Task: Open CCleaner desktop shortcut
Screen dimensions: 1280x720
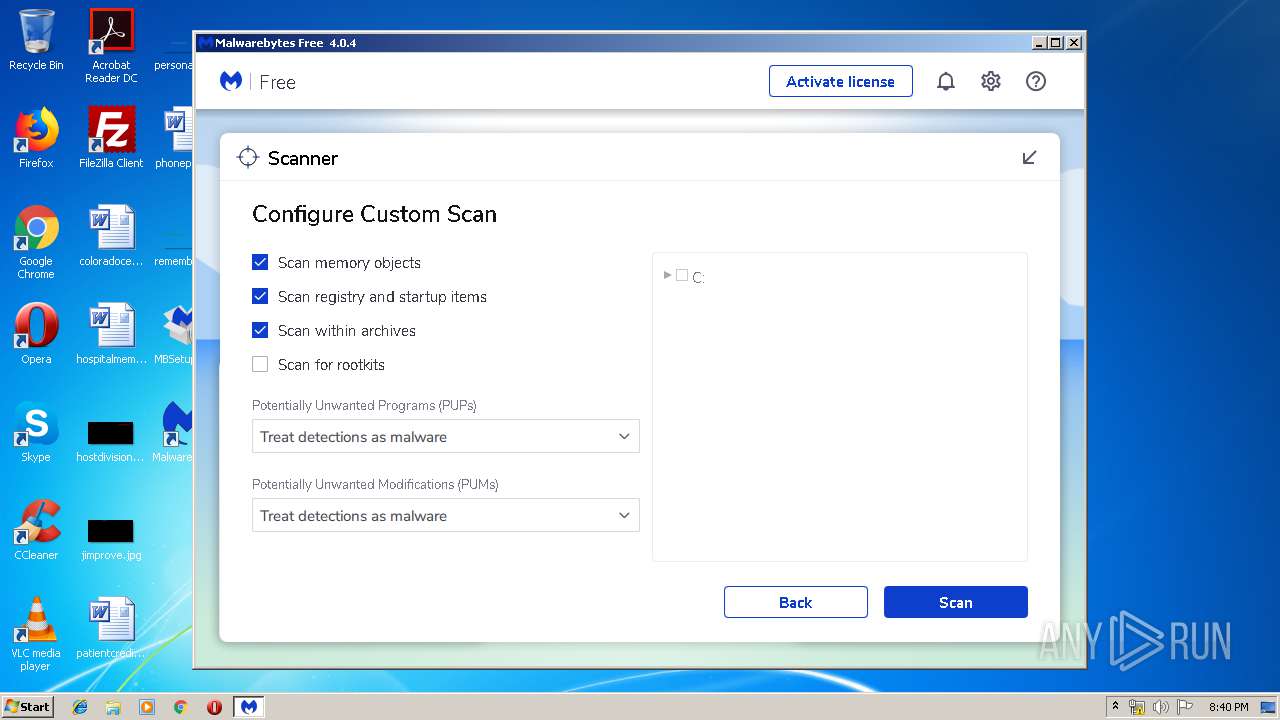Action: pos(36,530)
